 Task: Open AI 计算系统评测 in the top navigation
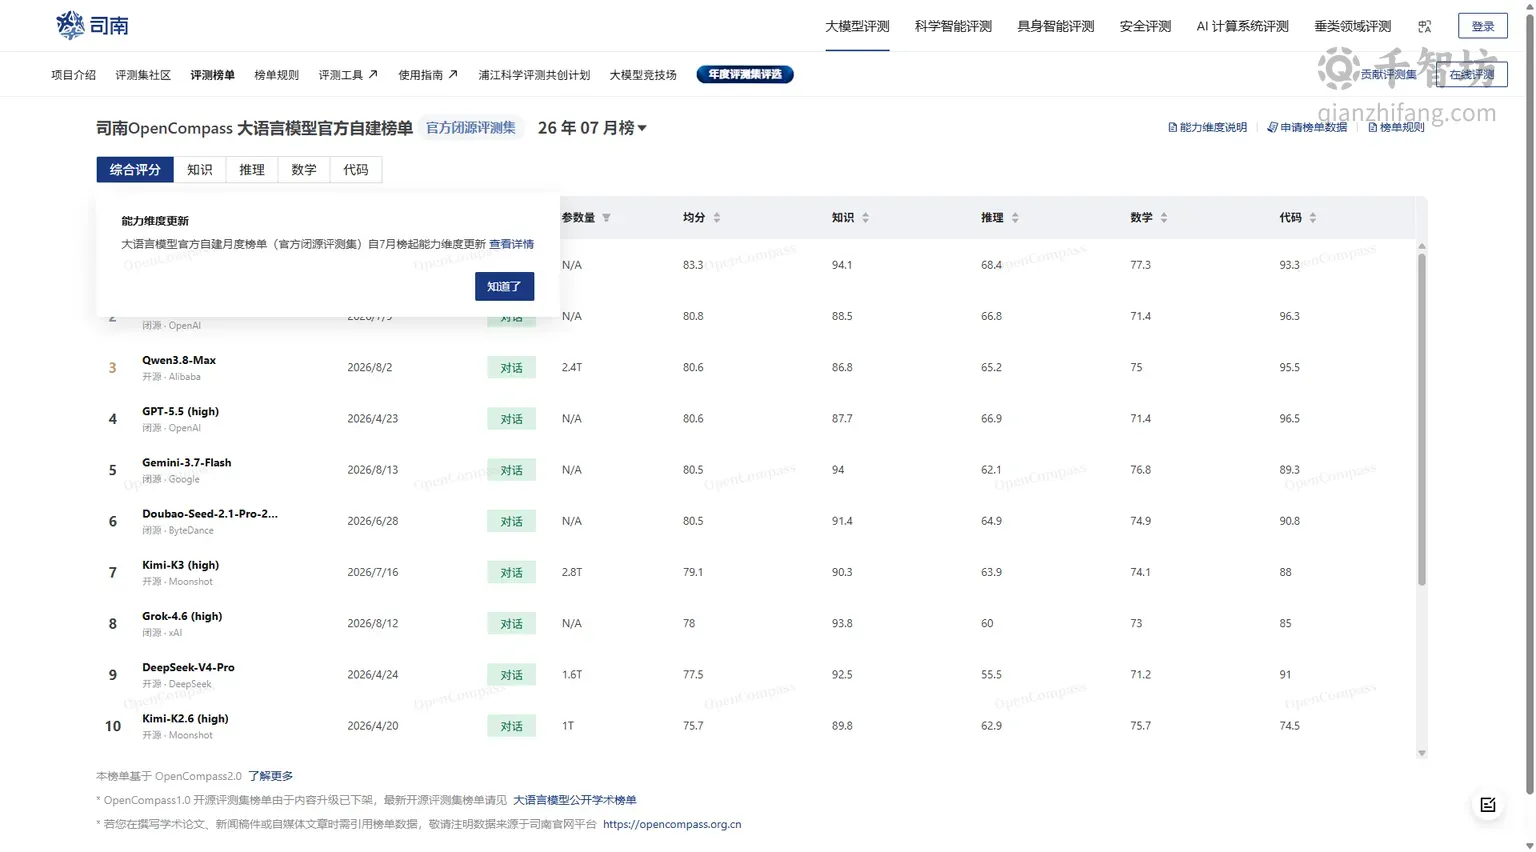[x=1242, y=27]
